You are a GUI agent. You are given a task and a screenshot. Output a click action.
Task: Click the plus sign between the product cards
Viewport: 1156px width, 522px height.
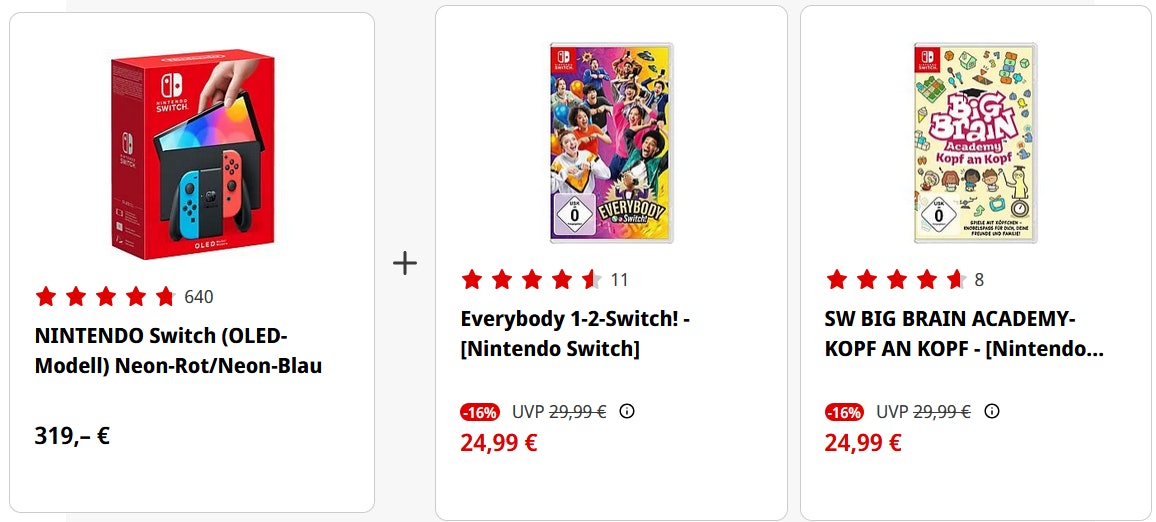[x=405, y=264]
